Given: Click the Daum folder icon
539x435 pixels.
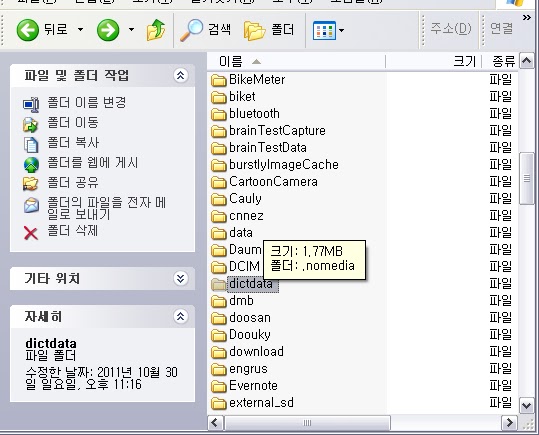Looking at the screenshot, I should (x=218, y=250).
